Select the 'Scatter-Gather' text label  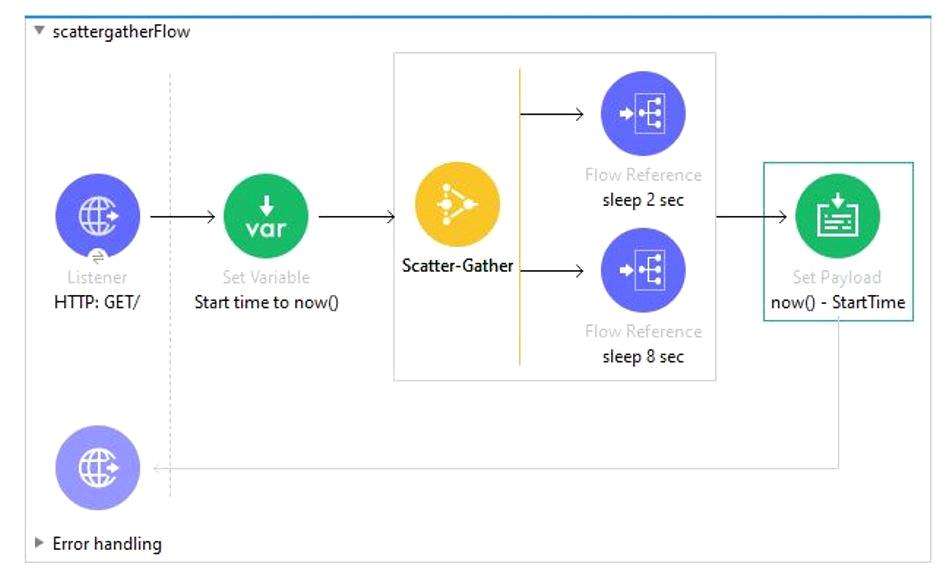457,266
